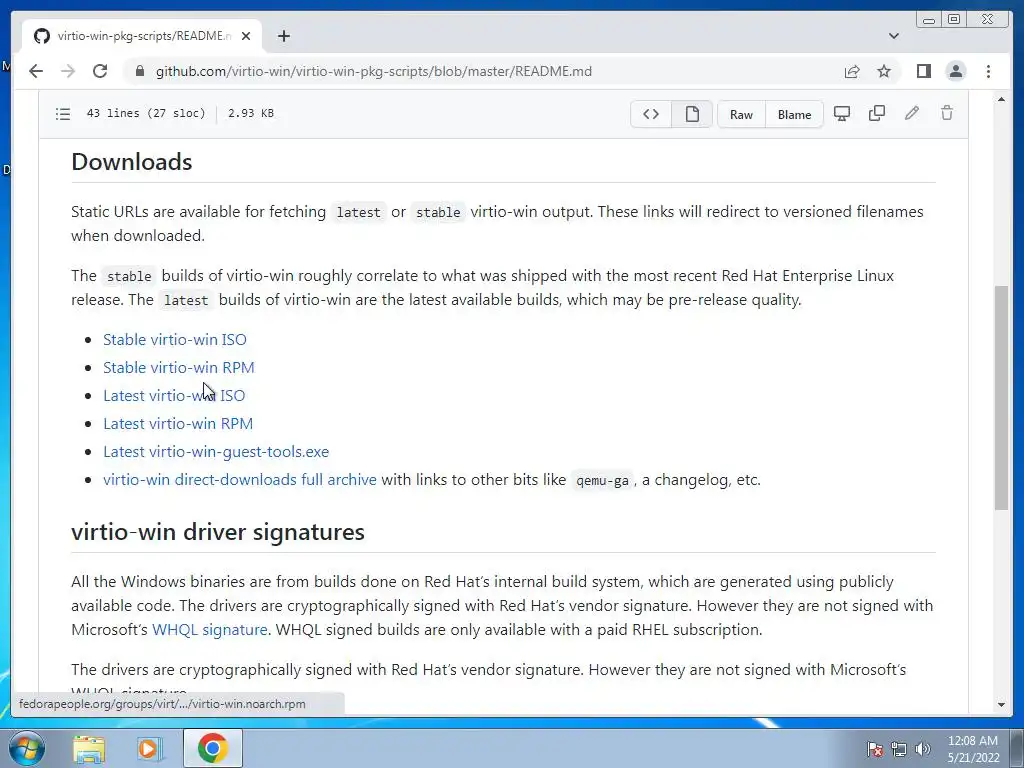Open the network status tray icon
Viewport: 1024px width, 768px height.
click(899, 749)
